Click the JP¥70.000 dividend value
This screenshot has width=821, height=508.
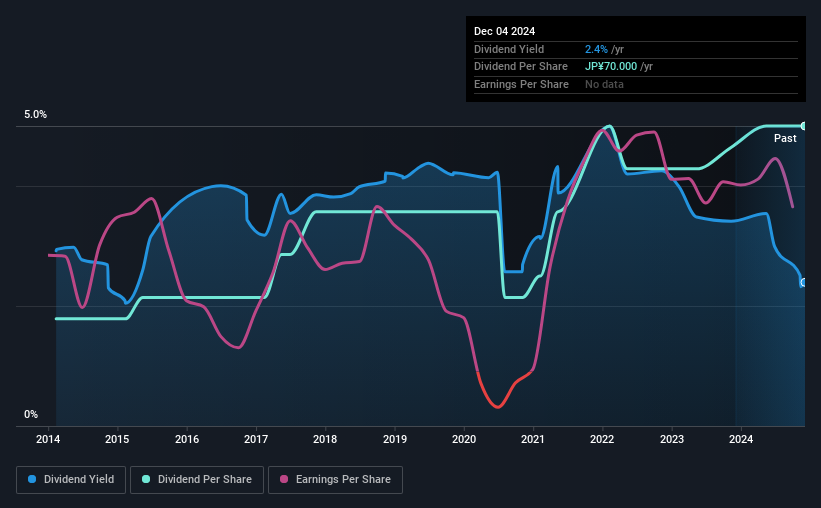[611, 67]
